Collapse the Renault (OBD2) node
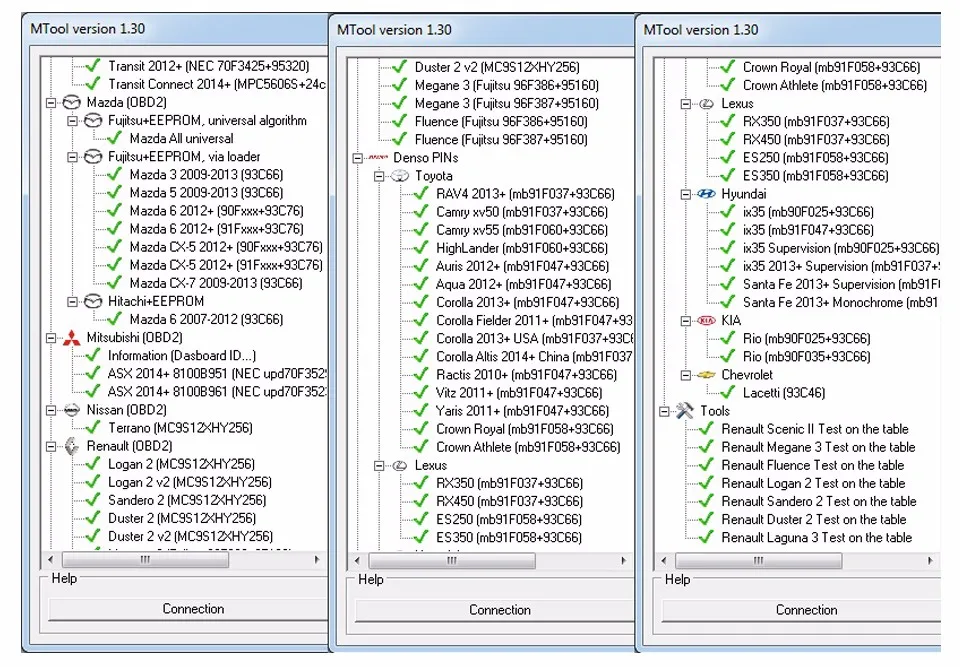 [51, 446]
